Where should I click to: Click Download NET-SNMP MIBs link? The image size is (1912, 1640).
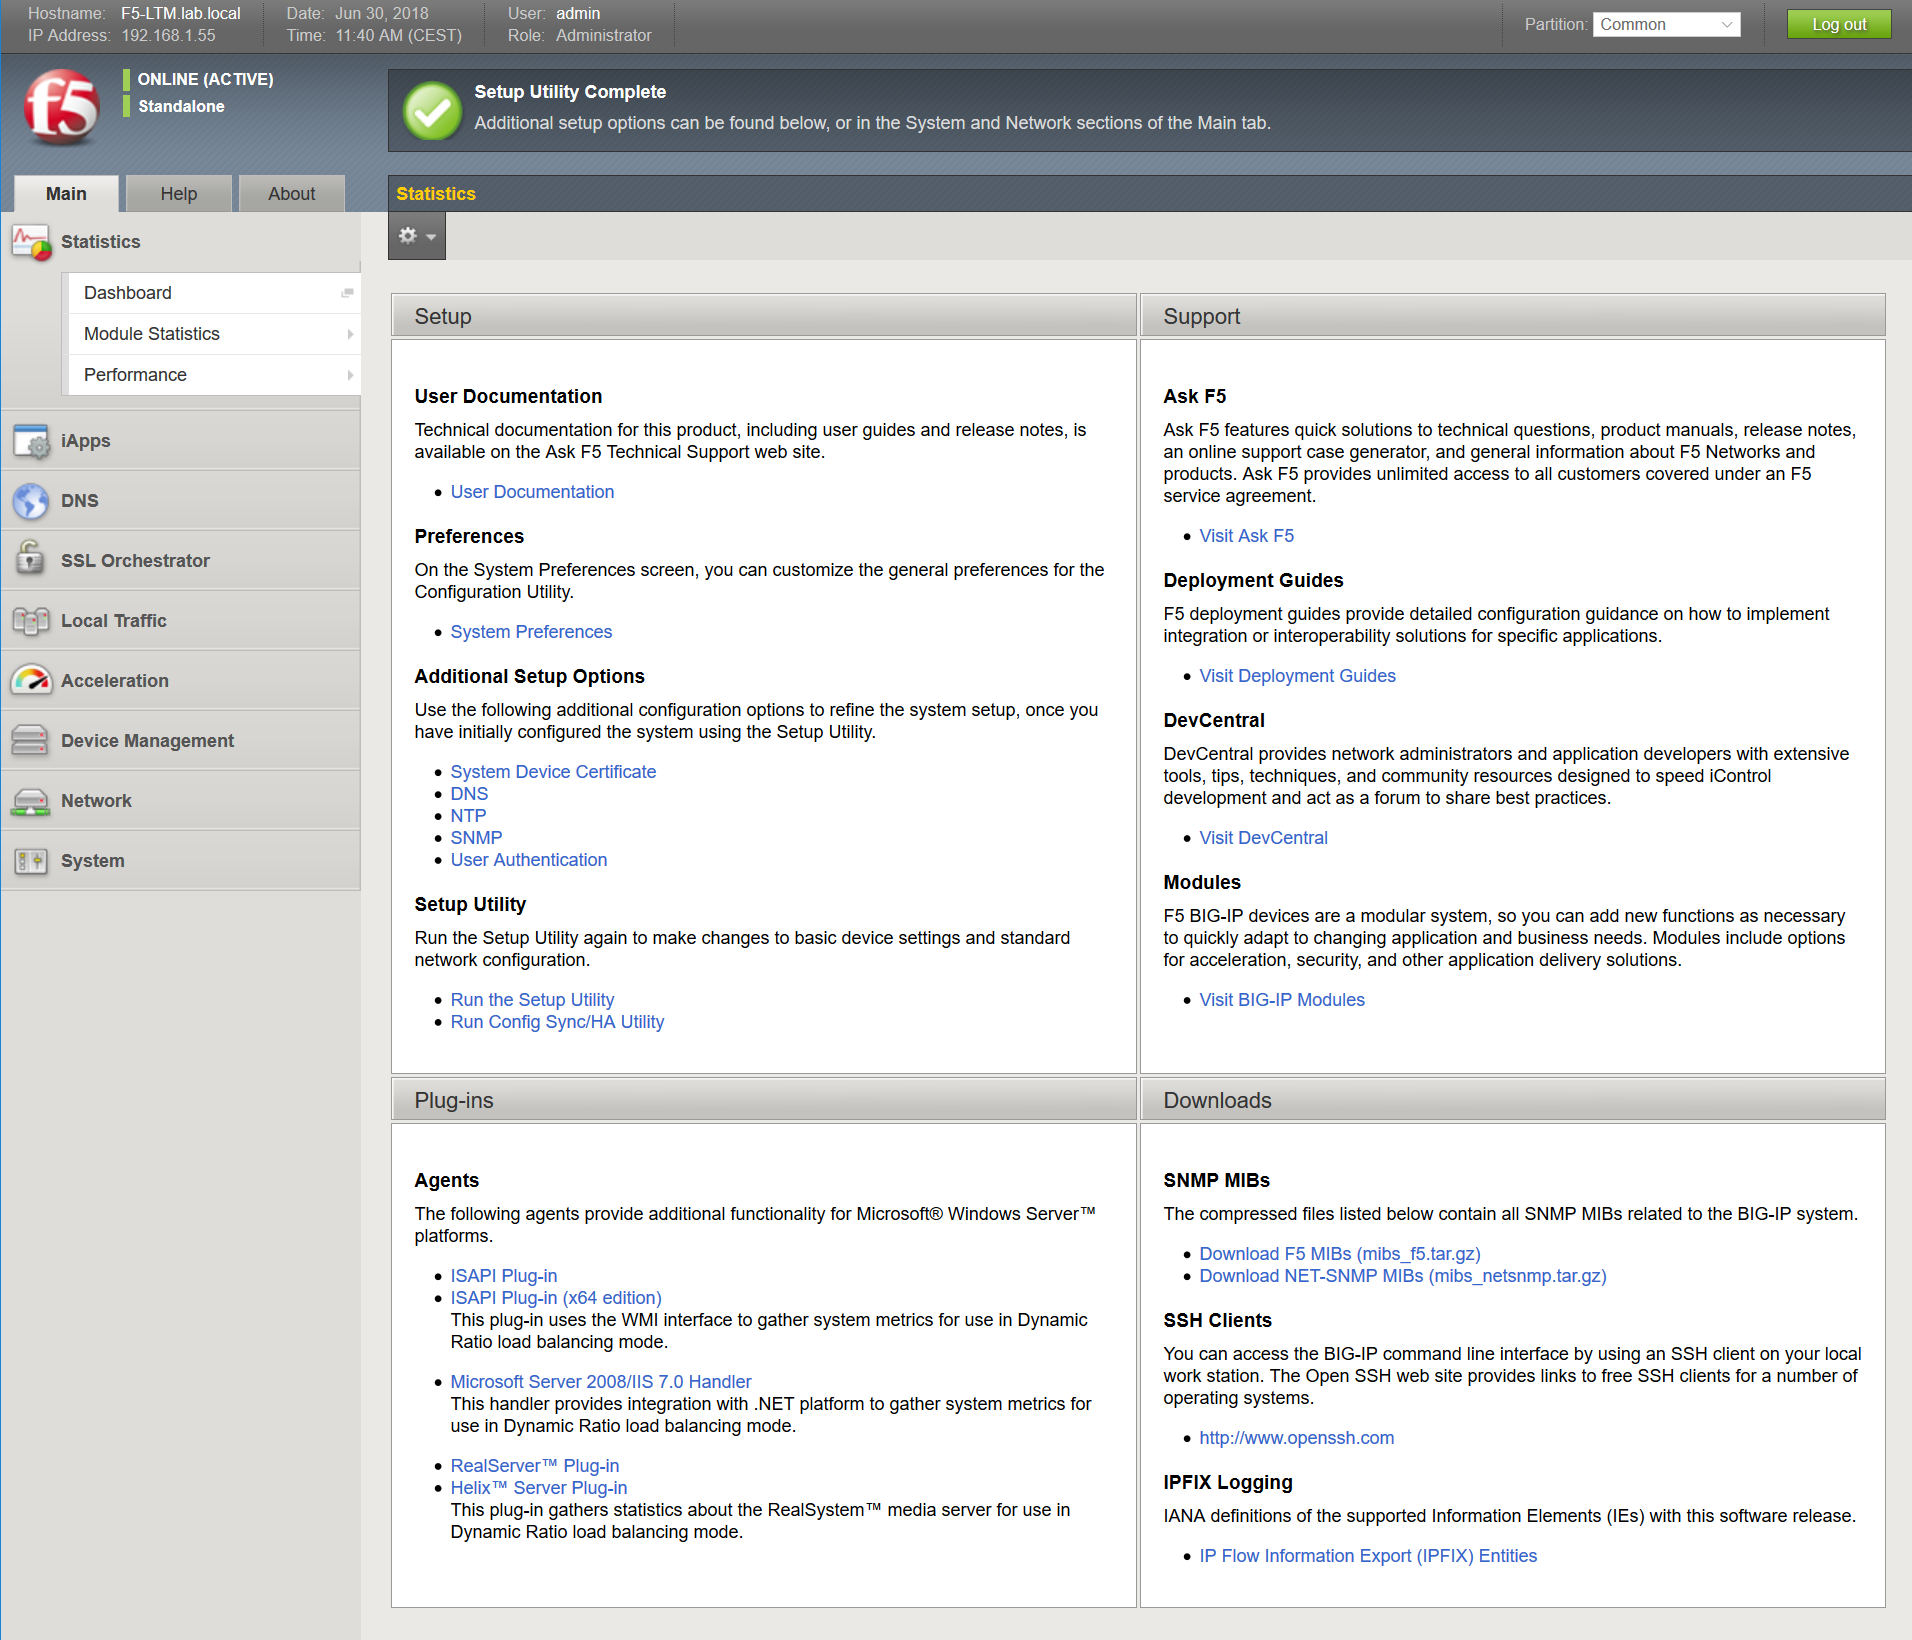tap(1403, 1276)
